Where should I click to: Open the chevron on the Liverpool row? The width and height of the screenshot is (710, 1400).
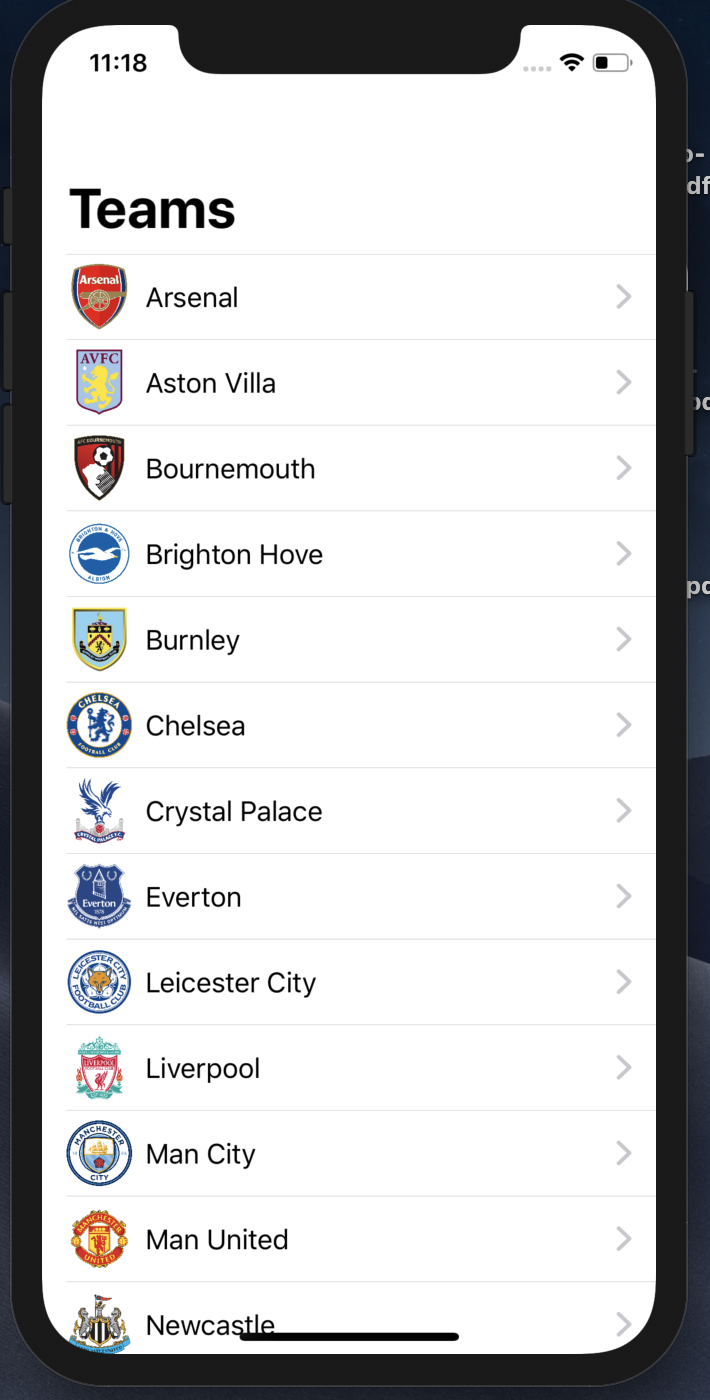coord(624,1068)
